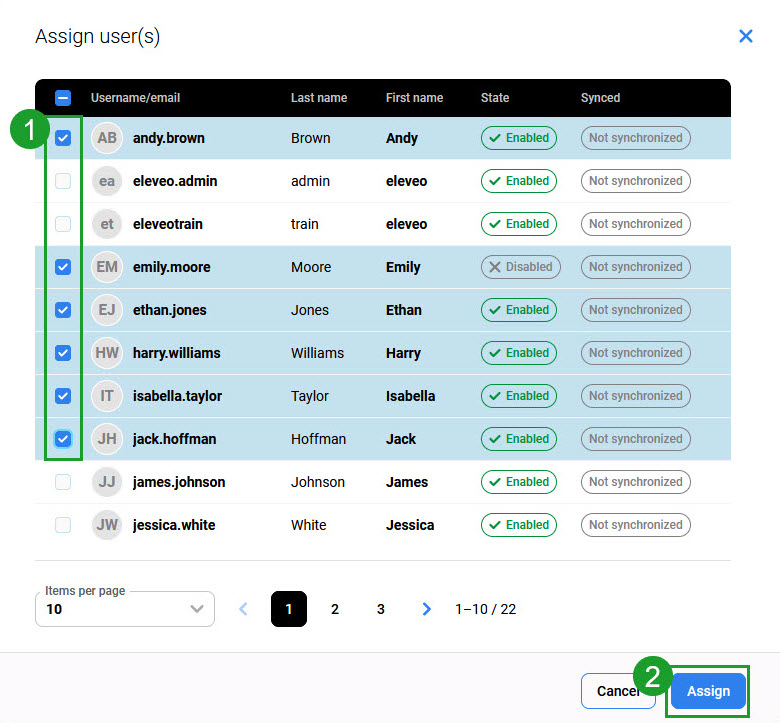This screenshot has height=723, width=780.
Task: Go to previous page using left arrow
Action: pos(243,609)
